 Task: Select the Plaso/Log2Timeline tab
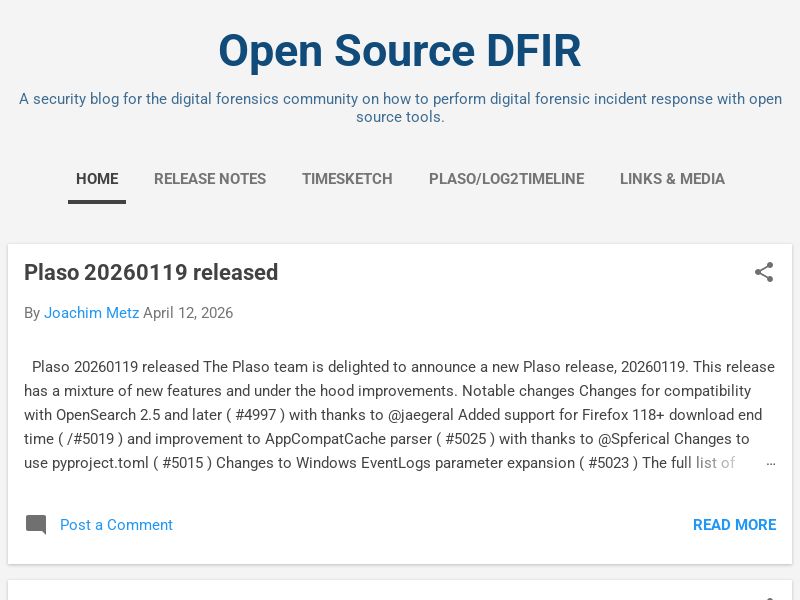506,179
